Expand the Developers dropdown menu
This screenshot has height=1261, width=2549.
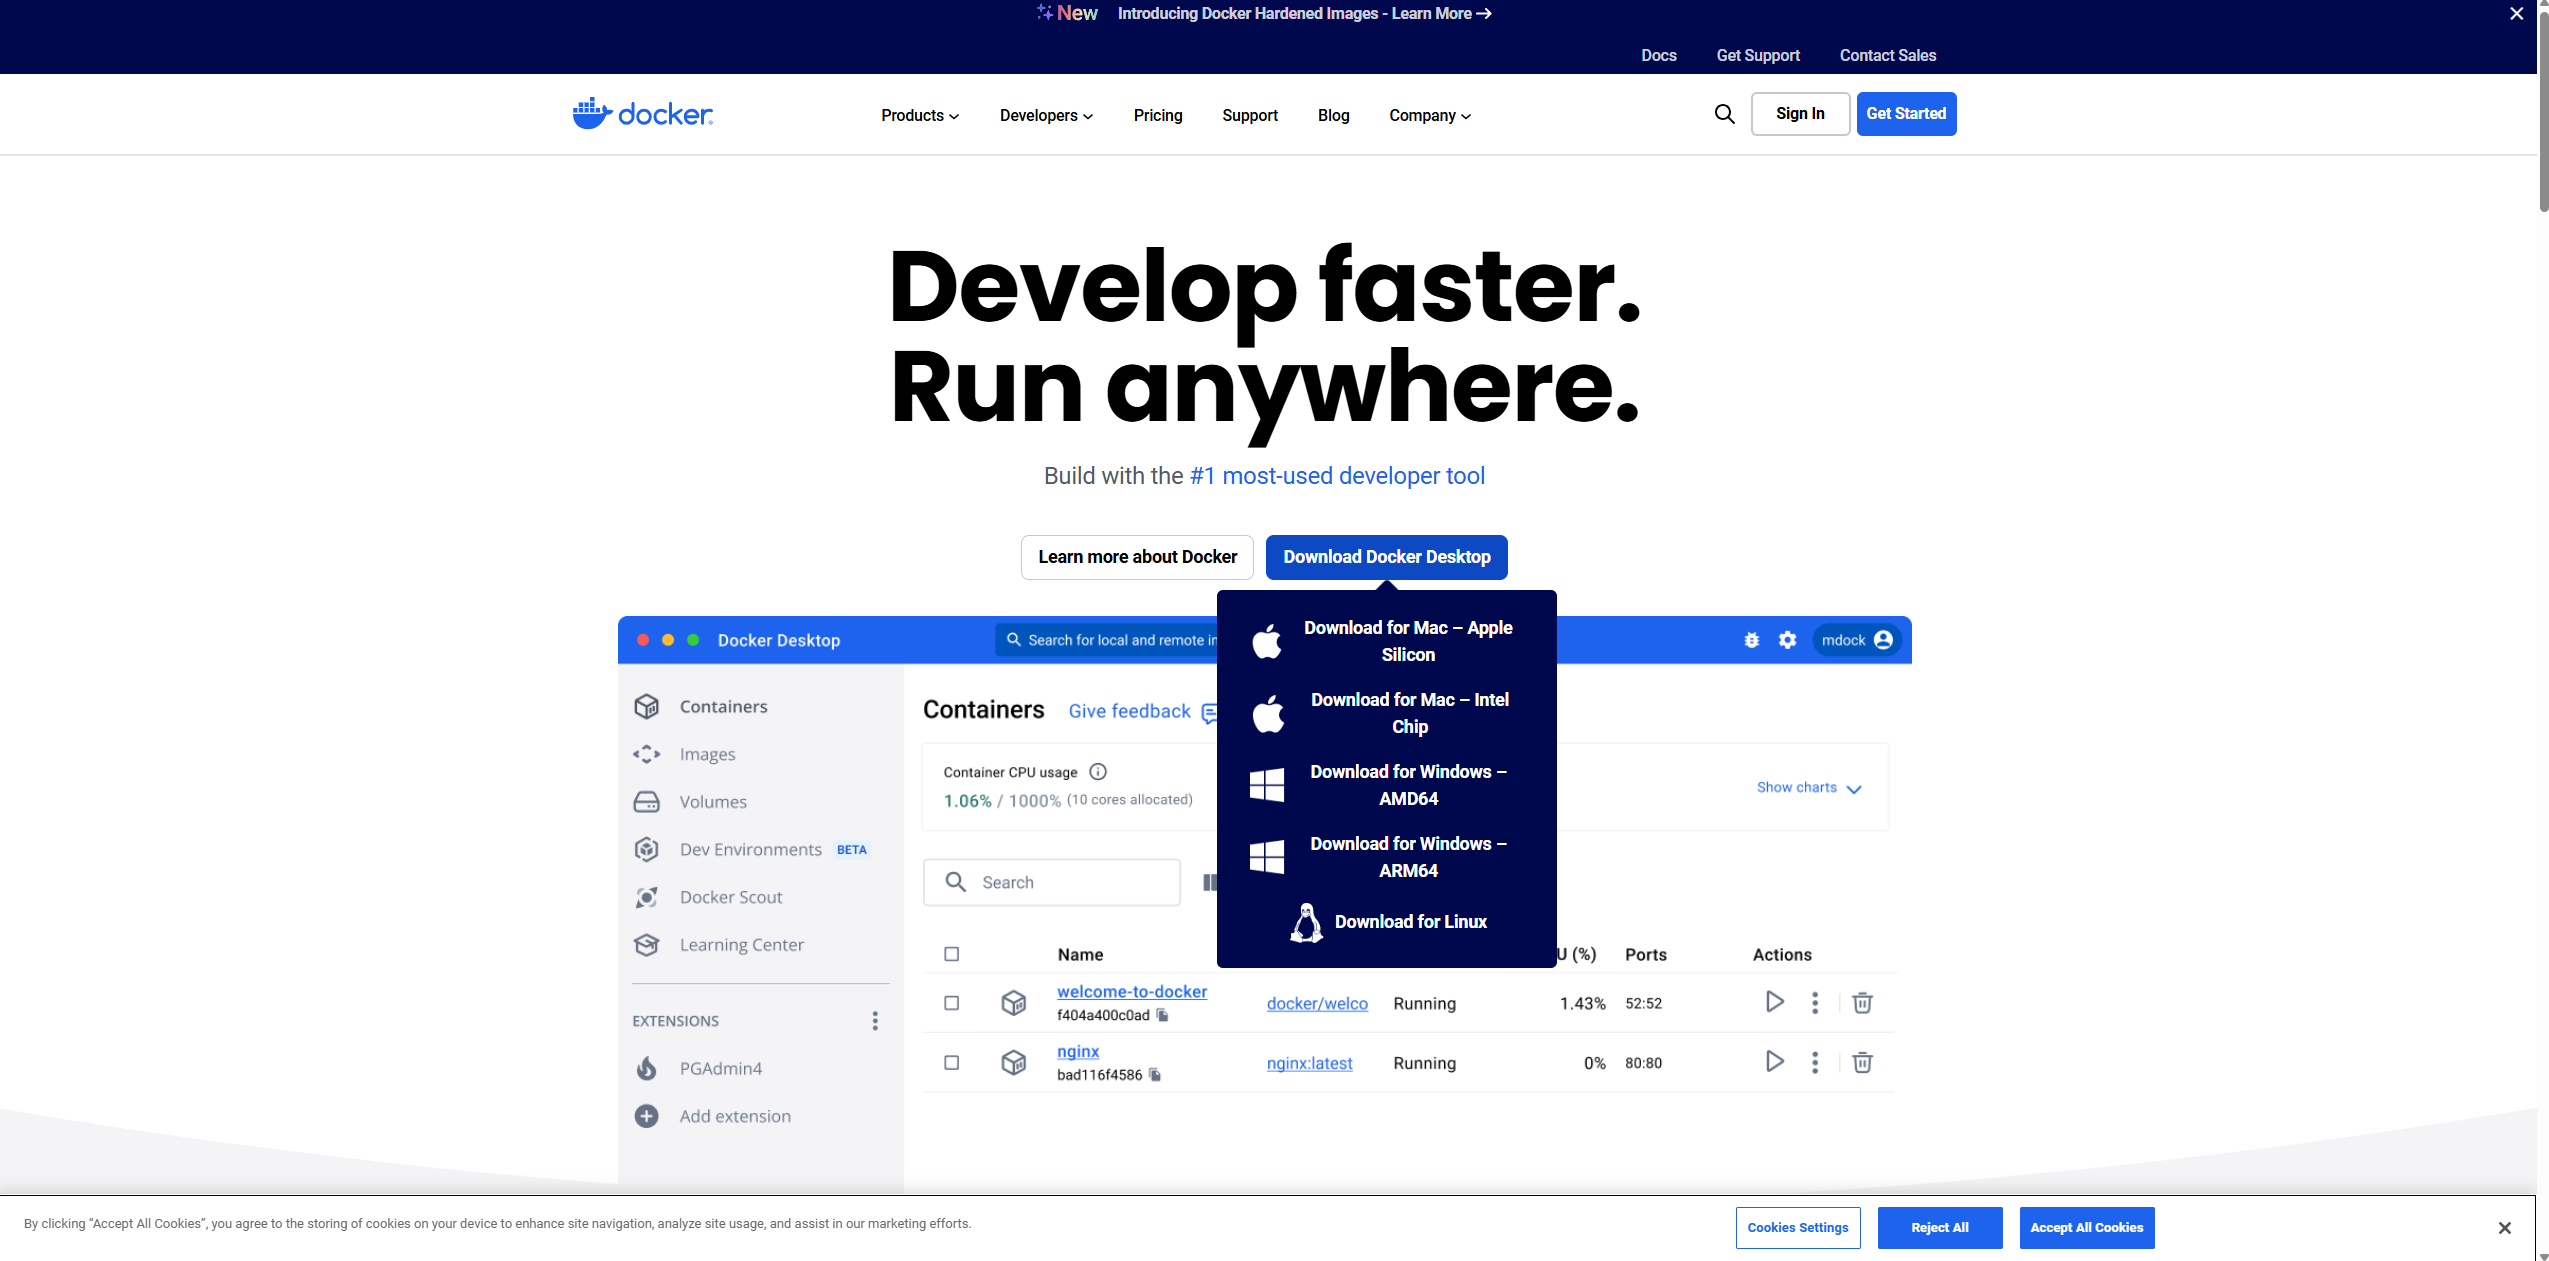[x=1045, y=116]
